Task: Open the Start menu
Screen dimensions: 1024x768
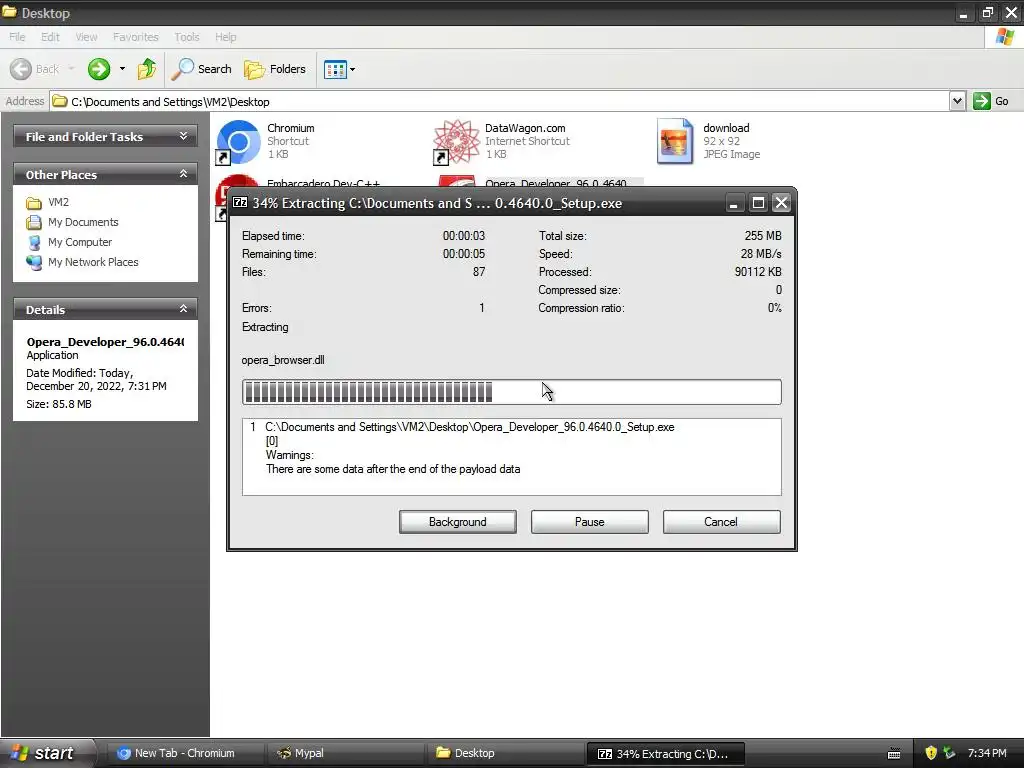Action: (46, 753)
